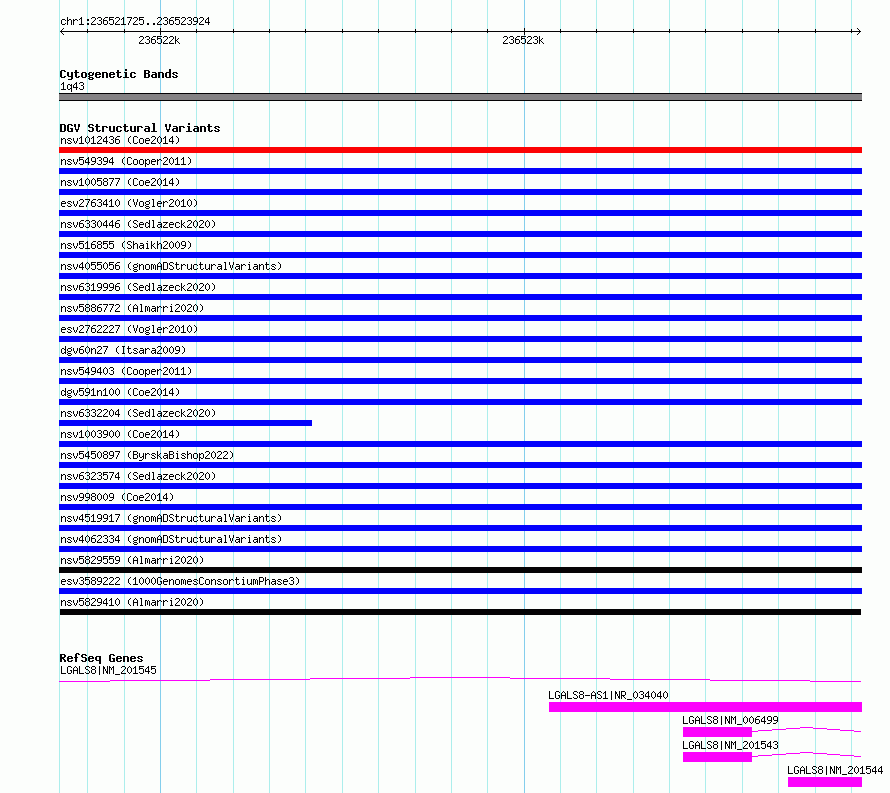The height and width of the screenshot is (793, 890).
Task: Click esv3589222 (1000GenomesConsortiumPhase3) label
Action: coord(180,581)
